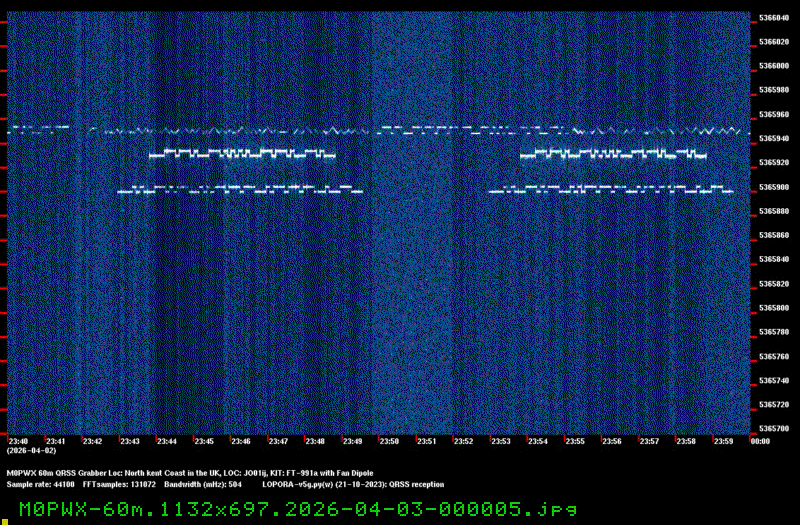
Task: Click the 5366000 frequency scale value
Action: [774, 66]
